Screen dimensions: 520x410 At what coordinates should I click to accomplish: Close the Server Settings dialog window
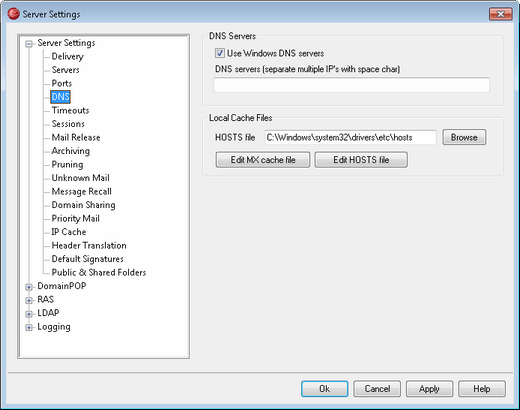pyautogui.click(x=501, y=14)
